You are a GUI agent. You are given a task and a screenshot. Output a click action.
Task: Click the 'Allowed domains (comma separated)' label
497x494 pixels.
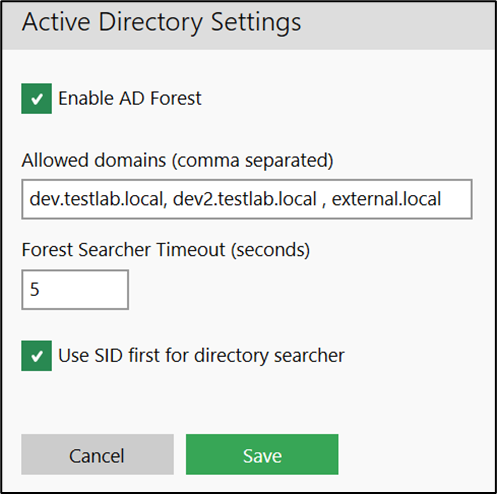tap(177, 161)
